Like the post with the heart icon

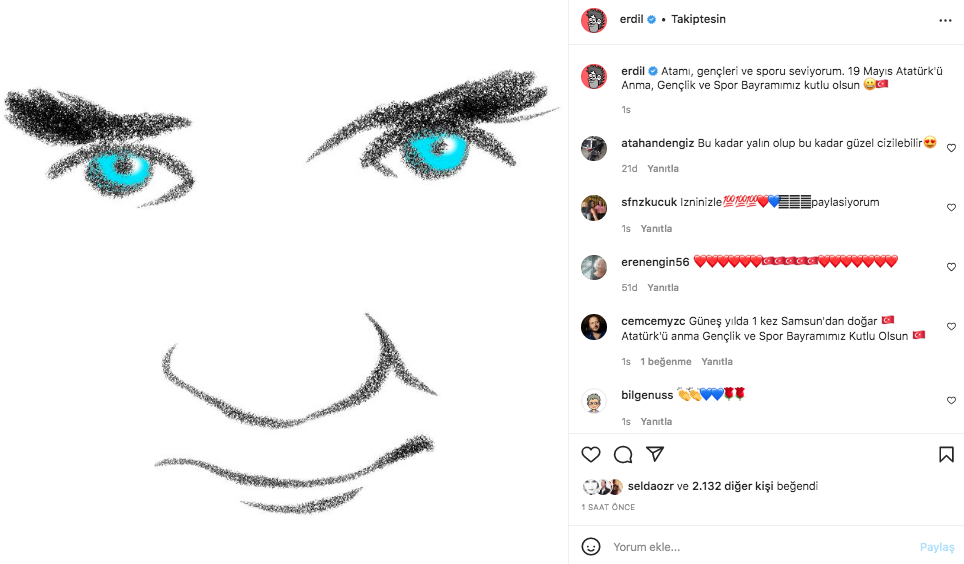[591, 455]
